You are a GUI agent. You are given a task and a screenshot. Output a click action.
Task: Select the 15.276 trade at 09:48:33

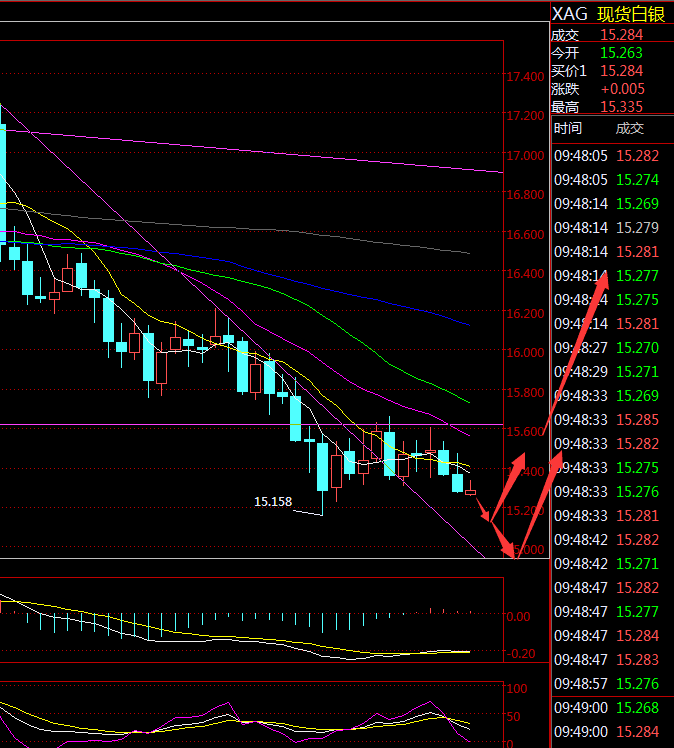[638, 492]
